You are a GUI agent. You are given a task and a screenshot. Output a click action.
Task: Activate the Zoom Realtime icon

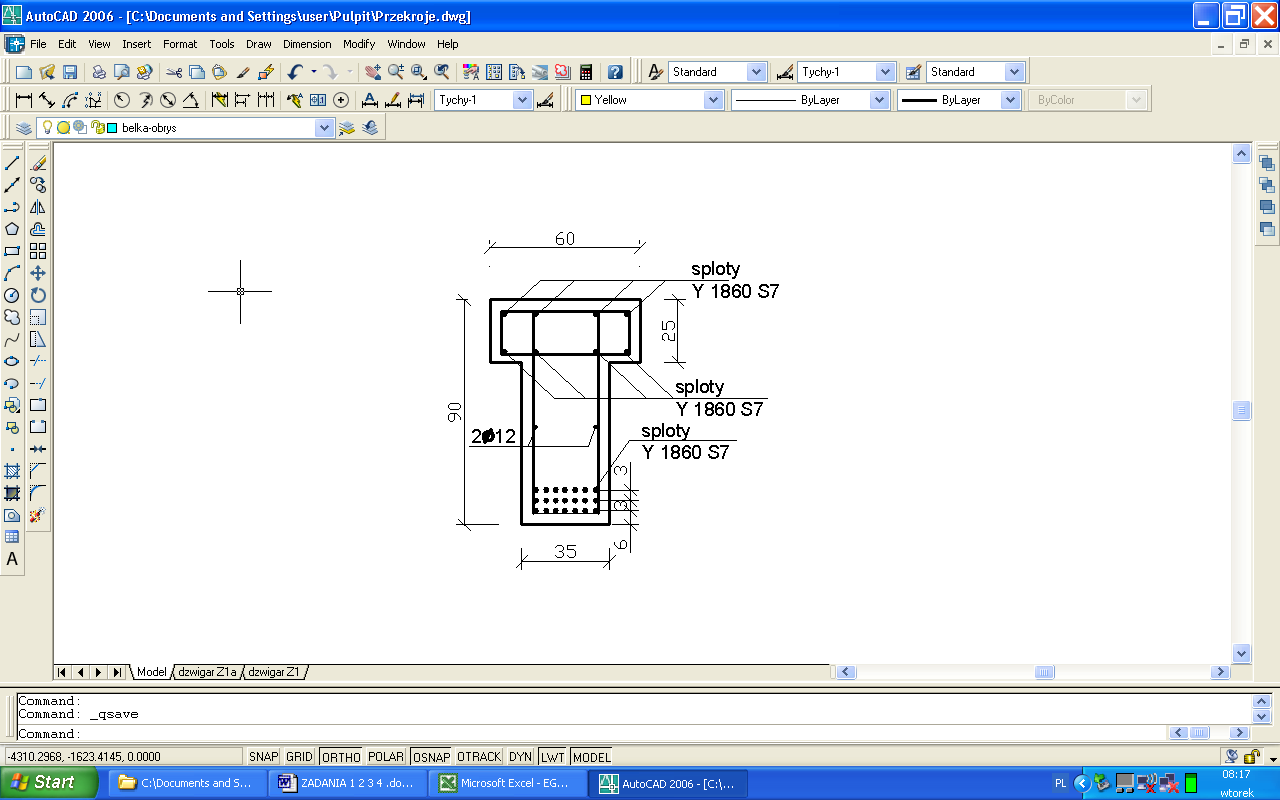[396, 72]
